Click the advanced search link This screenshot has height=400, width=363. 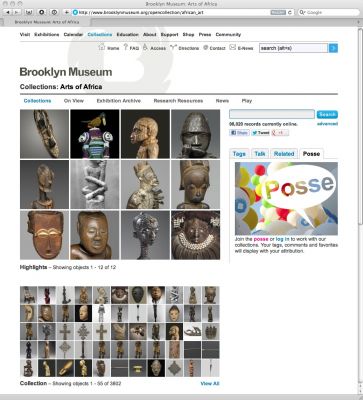point(327,124)
